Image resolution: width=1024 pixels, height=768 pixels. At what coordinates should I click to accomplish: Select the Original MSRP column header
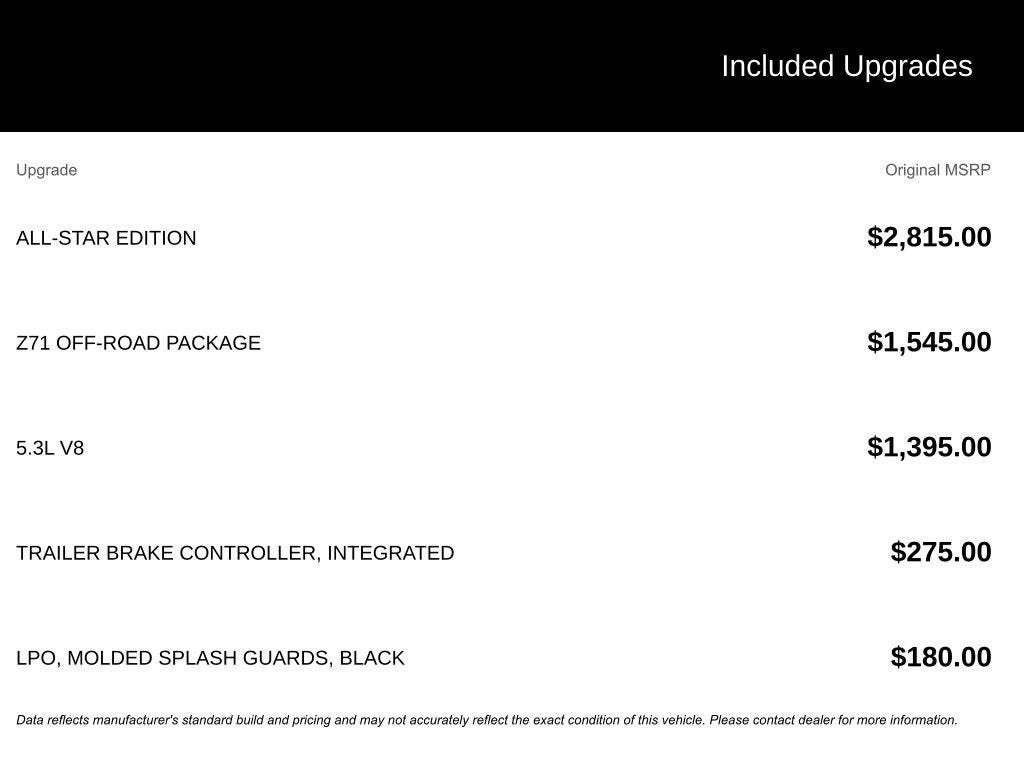tap(937, 170)
